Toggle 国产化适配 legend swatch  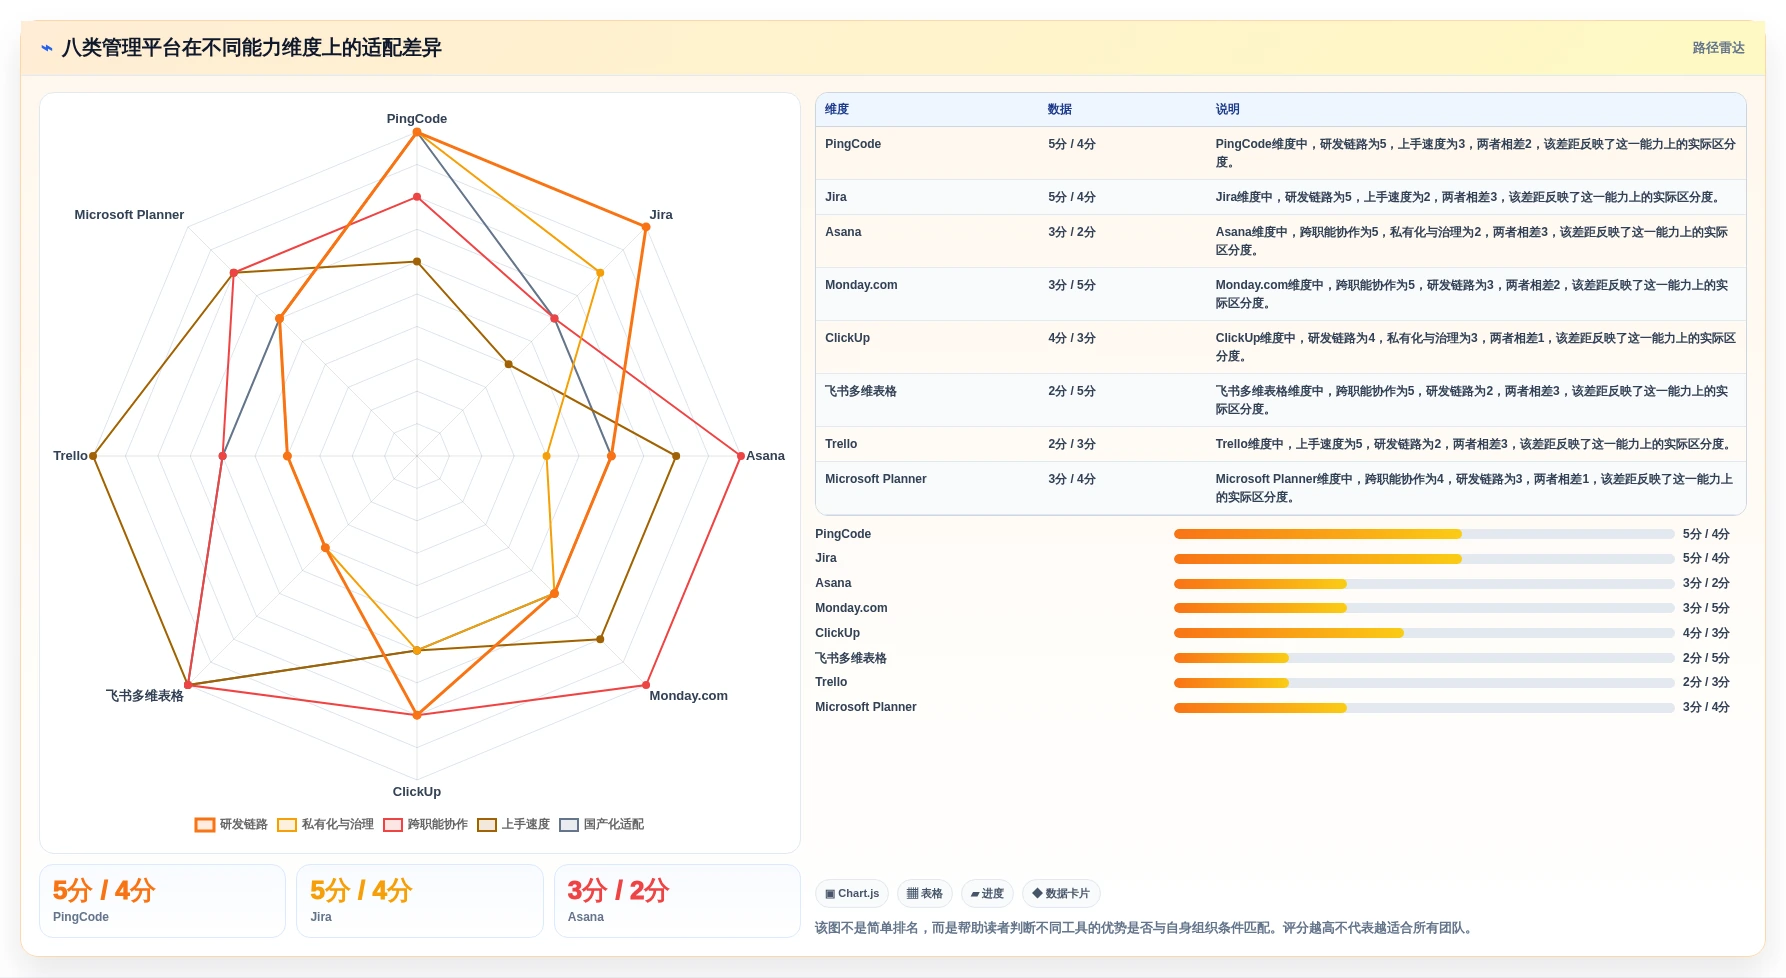pyautogui.click(x=569, y=825)
